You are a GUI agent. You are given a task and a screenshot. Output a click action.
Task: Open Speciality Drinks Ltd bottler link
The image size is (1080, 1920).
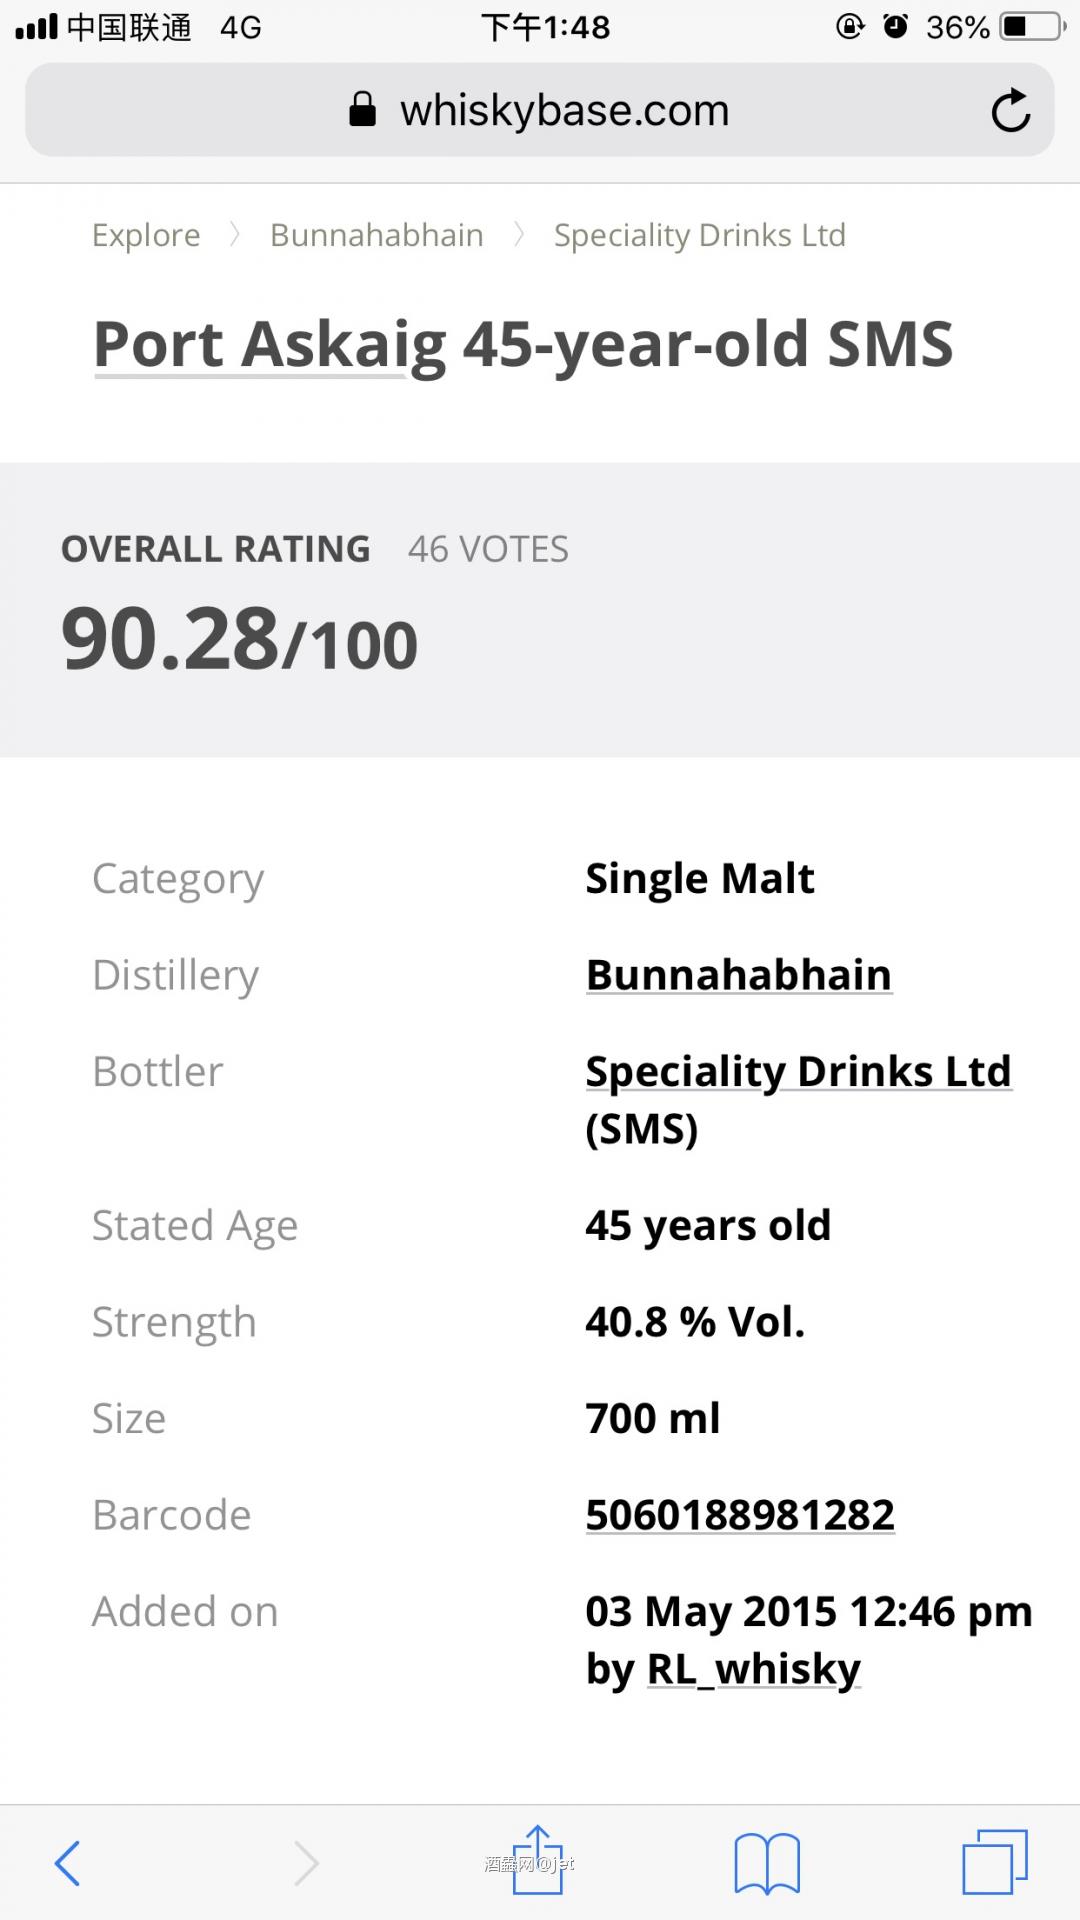tap(798, 1072)
